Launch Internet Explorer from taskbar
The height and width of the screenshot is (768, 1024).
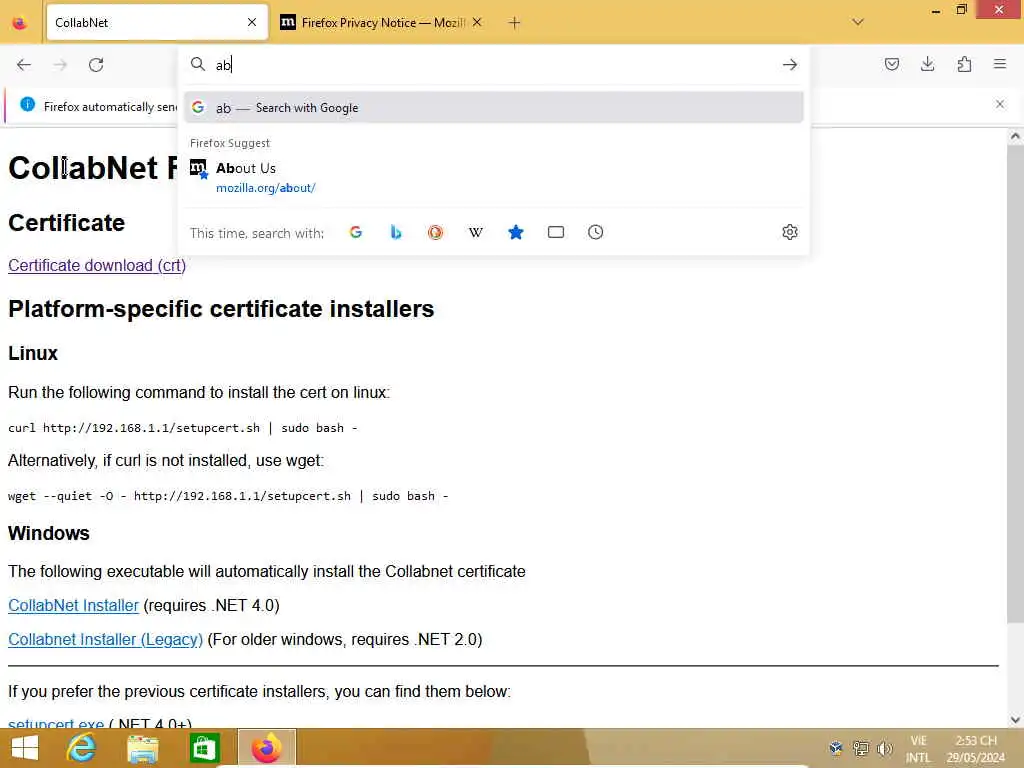point(82,748)
